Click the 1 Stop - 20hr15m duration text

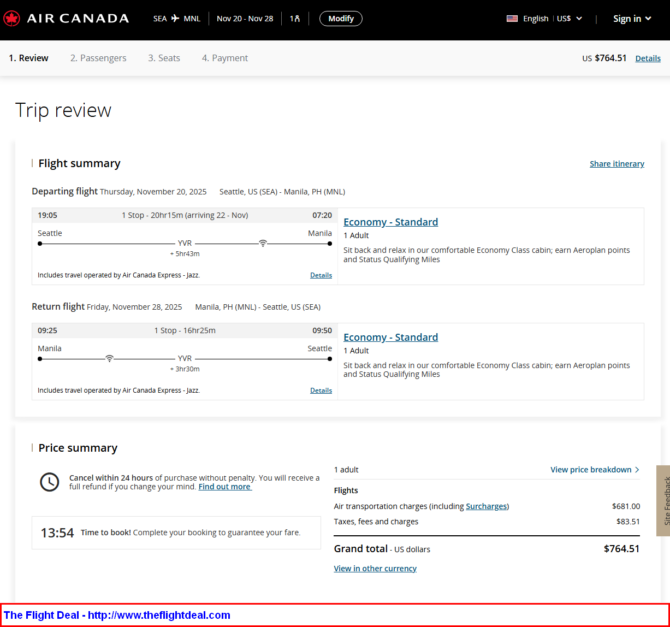(185, 215)
